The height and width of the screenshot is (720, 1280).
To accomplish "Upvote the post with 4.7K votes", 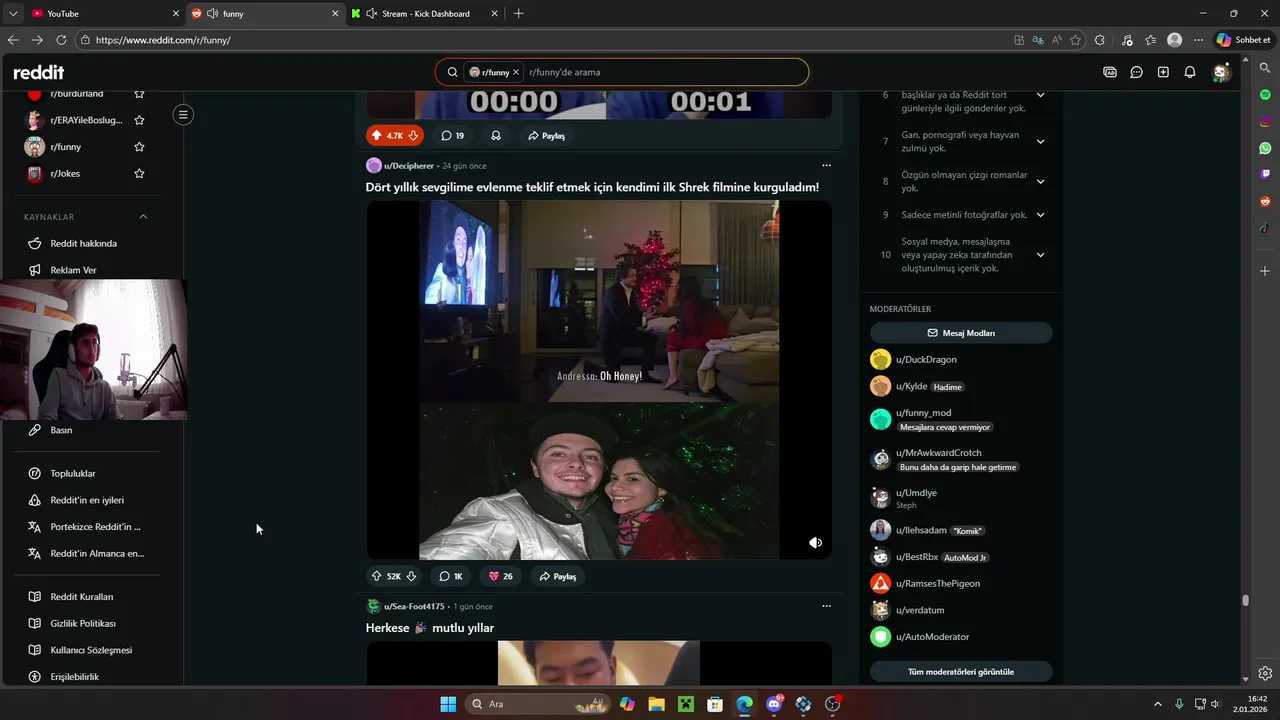I will click(x=377, y=135).
